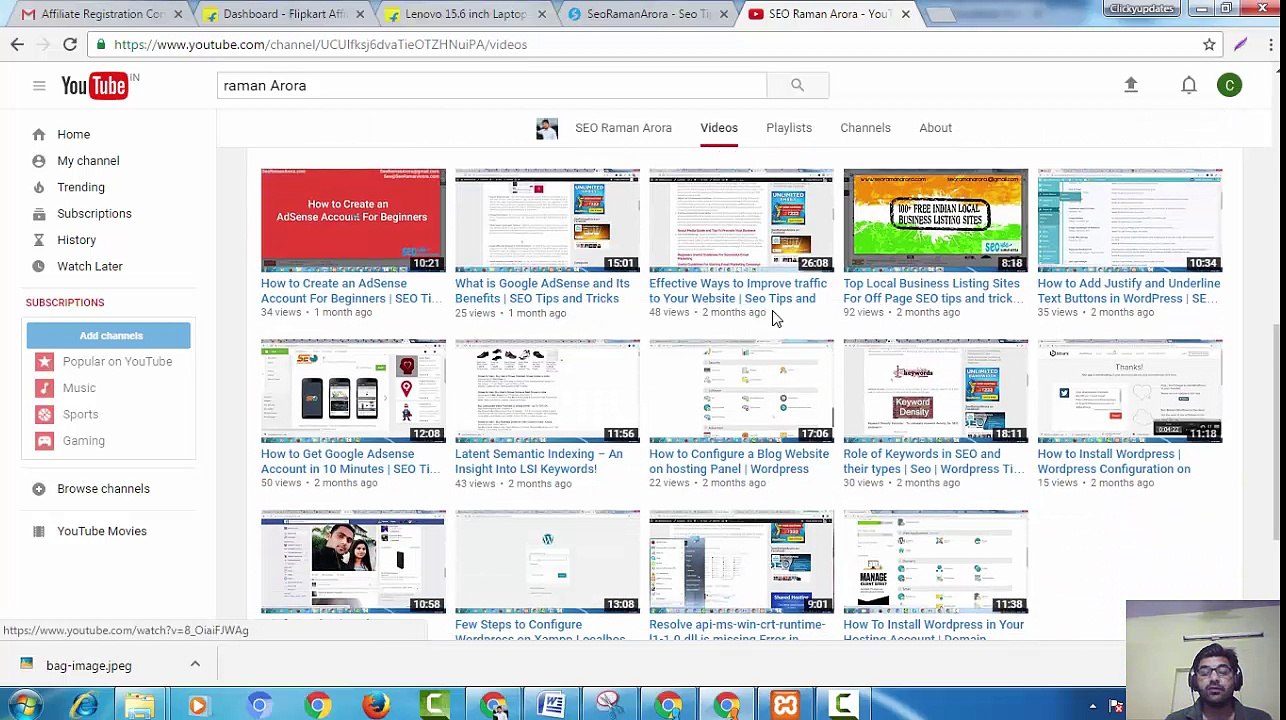Open Popular on YouTube subscription
Viewport: 1286px width, 720px height.
click(x=117, y=362)
